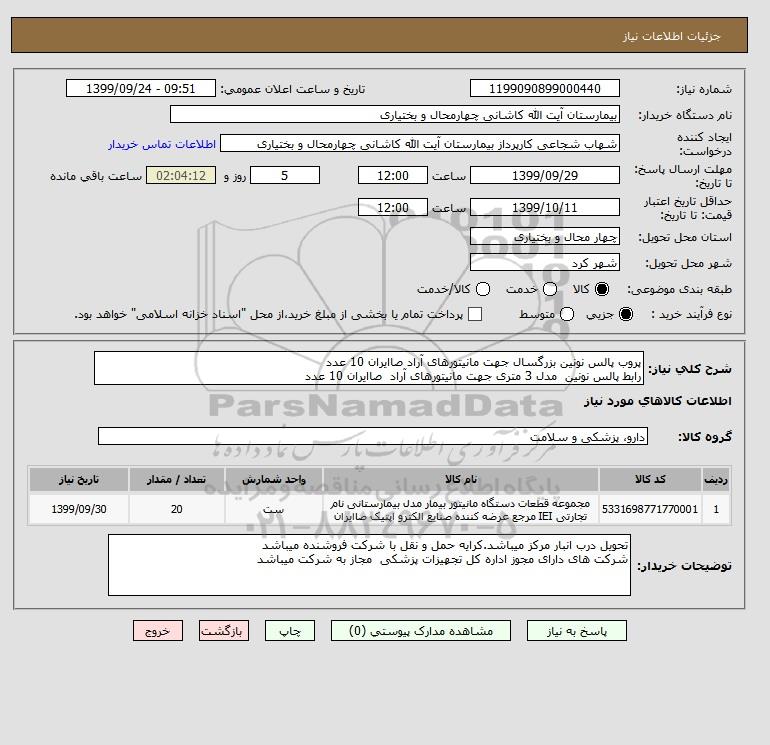Click the delivery province field چهار محال و بختیاری
Screen dimensions: 770x745
pyautogui.click(x=545, y=237)
